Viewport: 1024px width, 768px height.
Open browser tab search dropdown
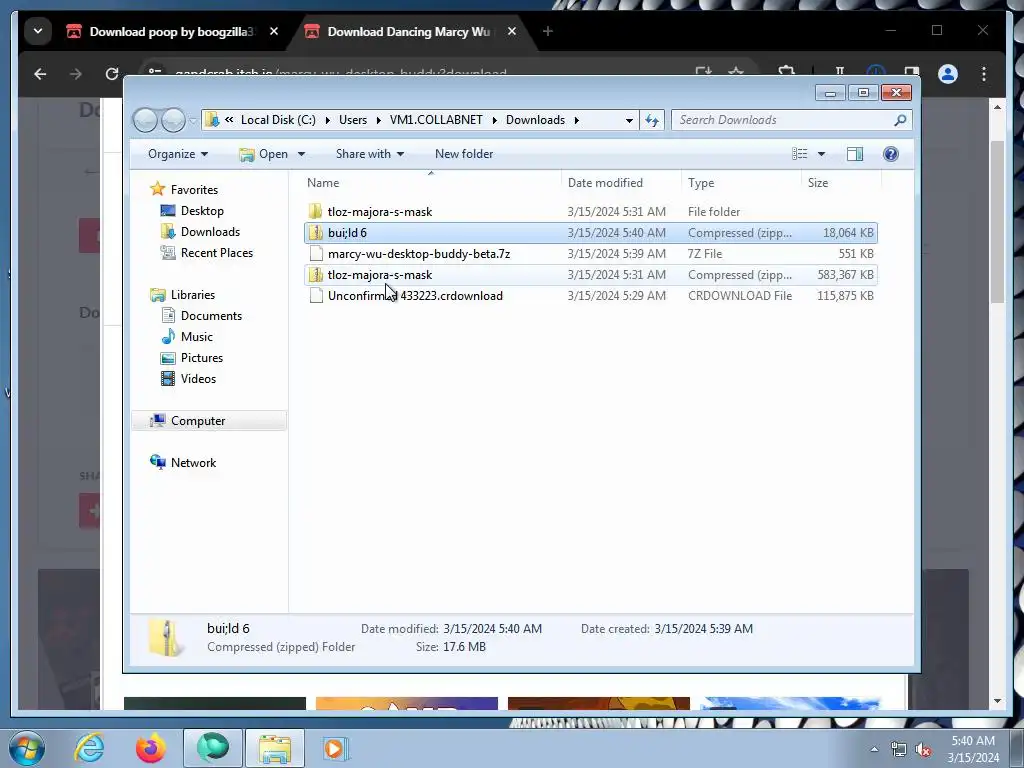pyautogui.click(x=38, y=31)
